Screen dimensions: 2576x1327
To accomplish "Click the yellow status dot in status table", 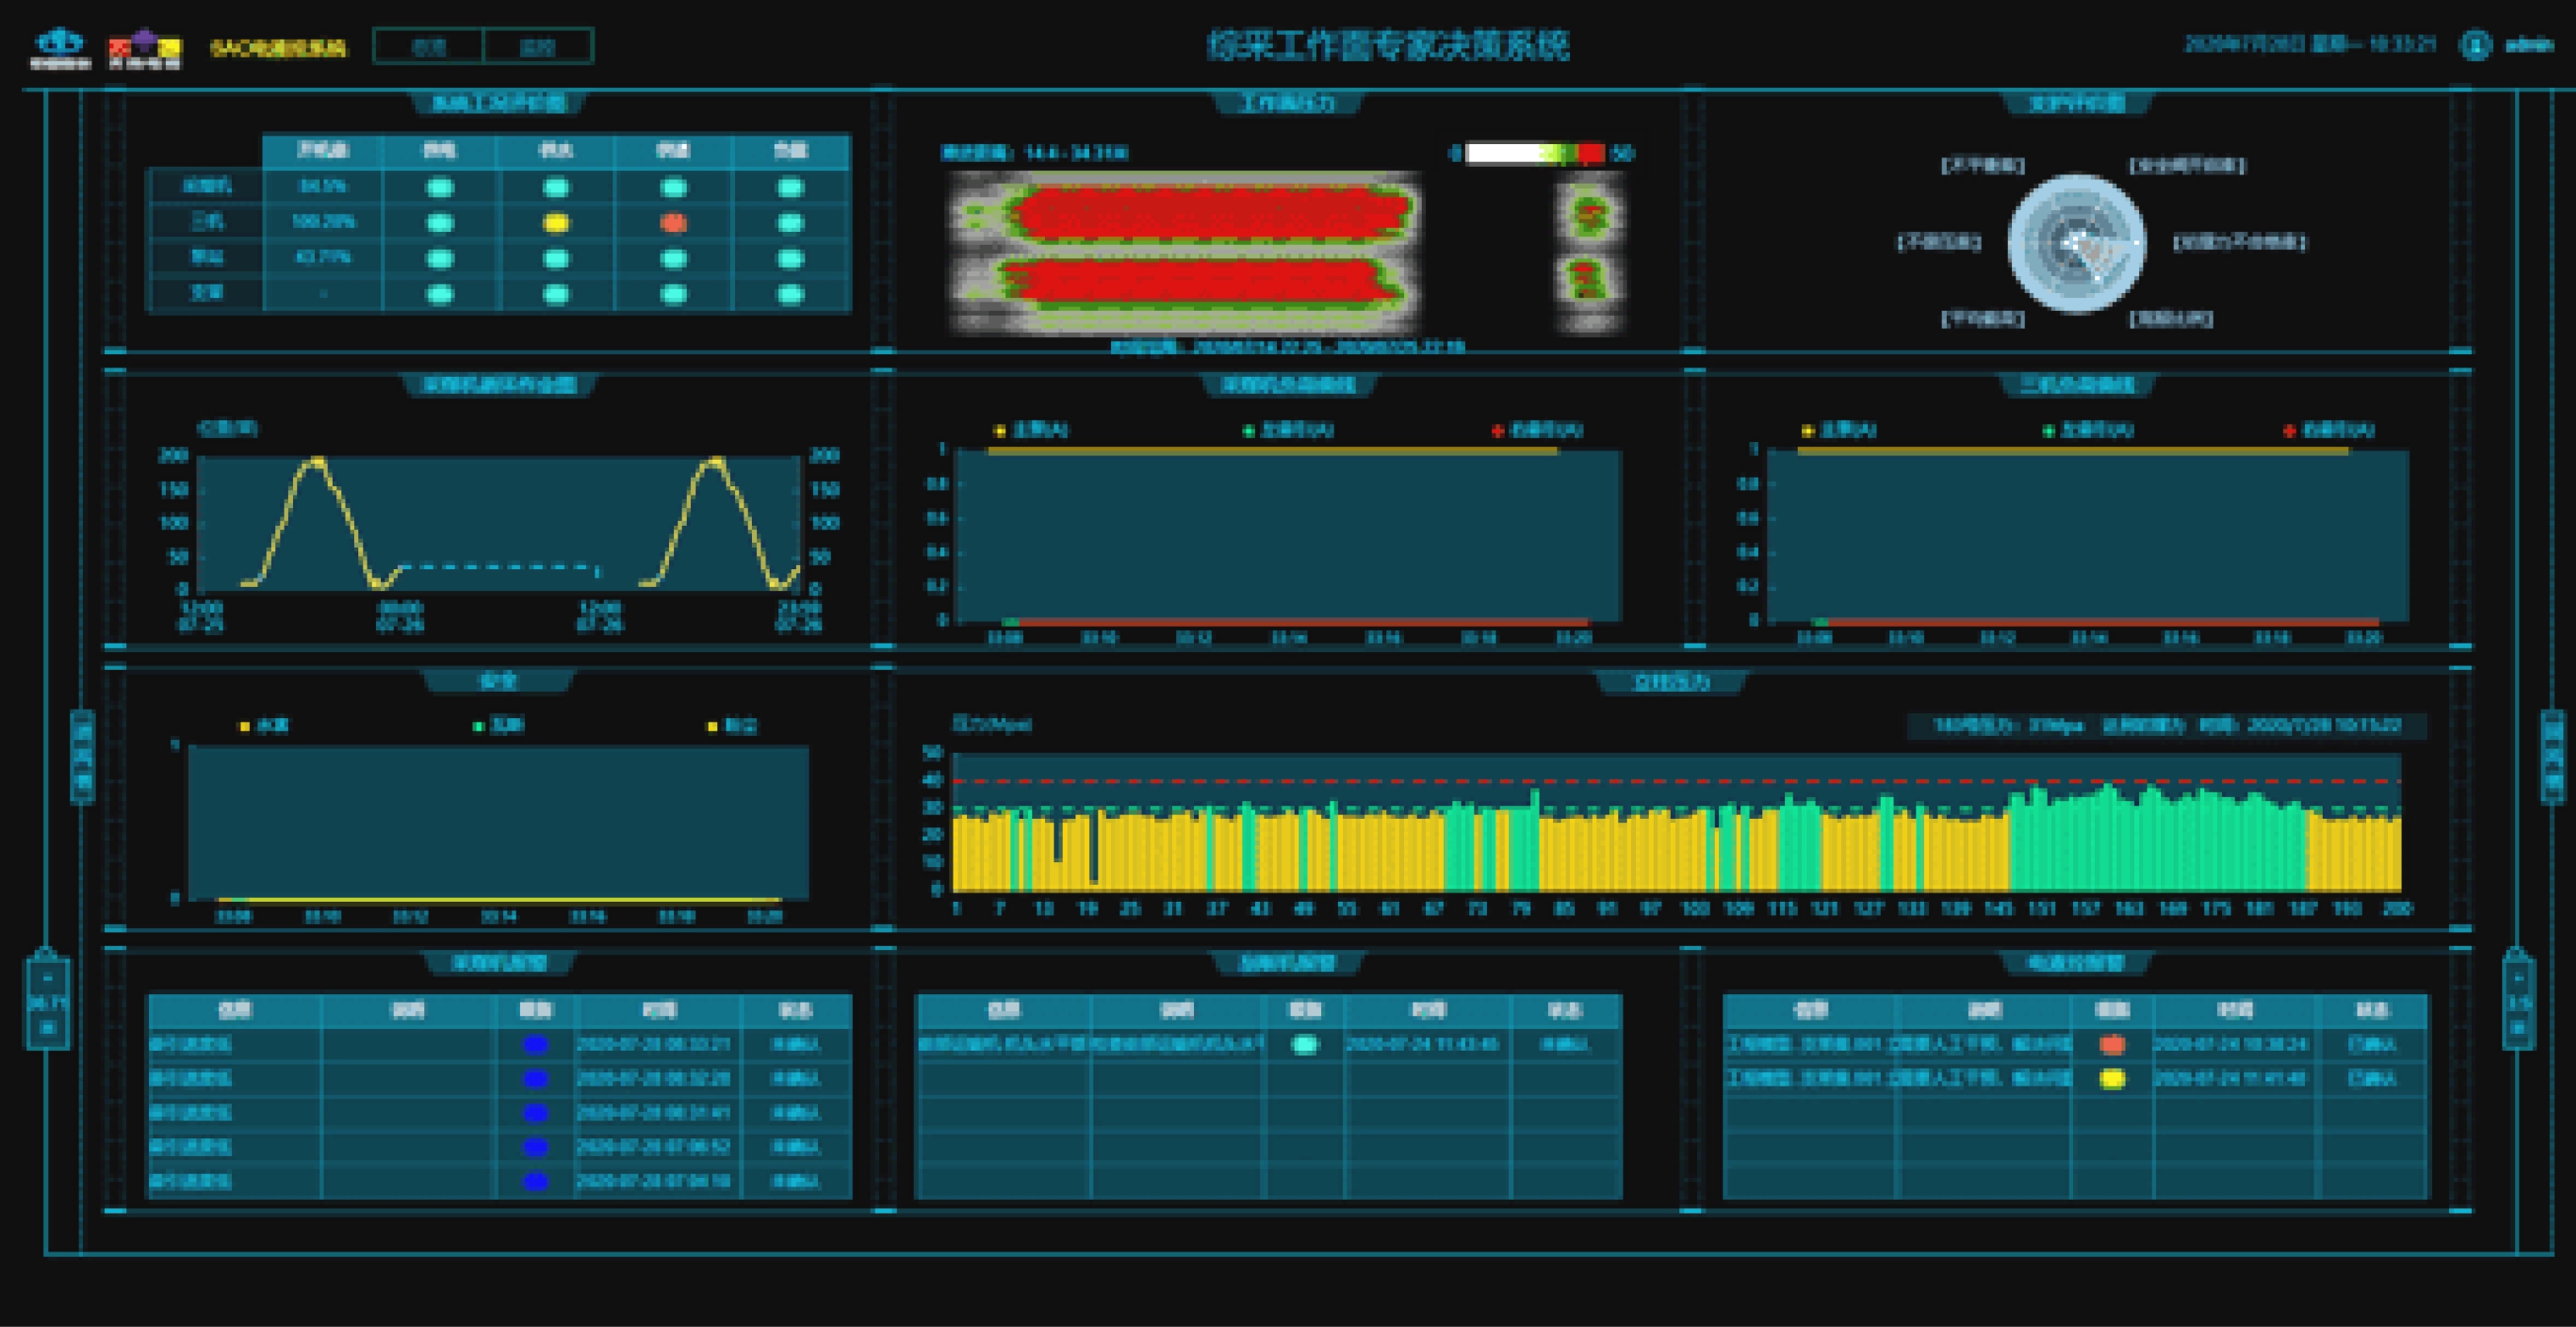I will [x=556, y=223].
